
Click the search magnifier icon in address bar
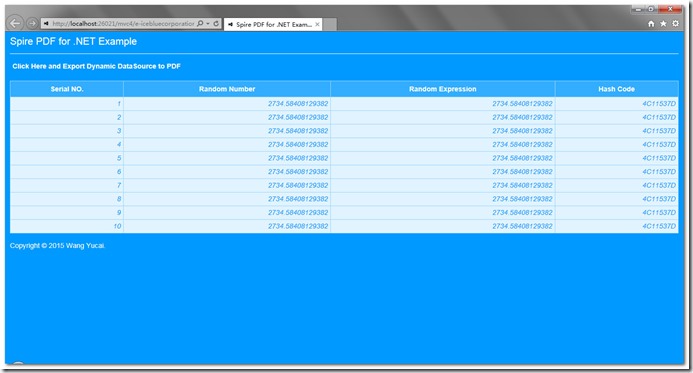click(200, 23)
